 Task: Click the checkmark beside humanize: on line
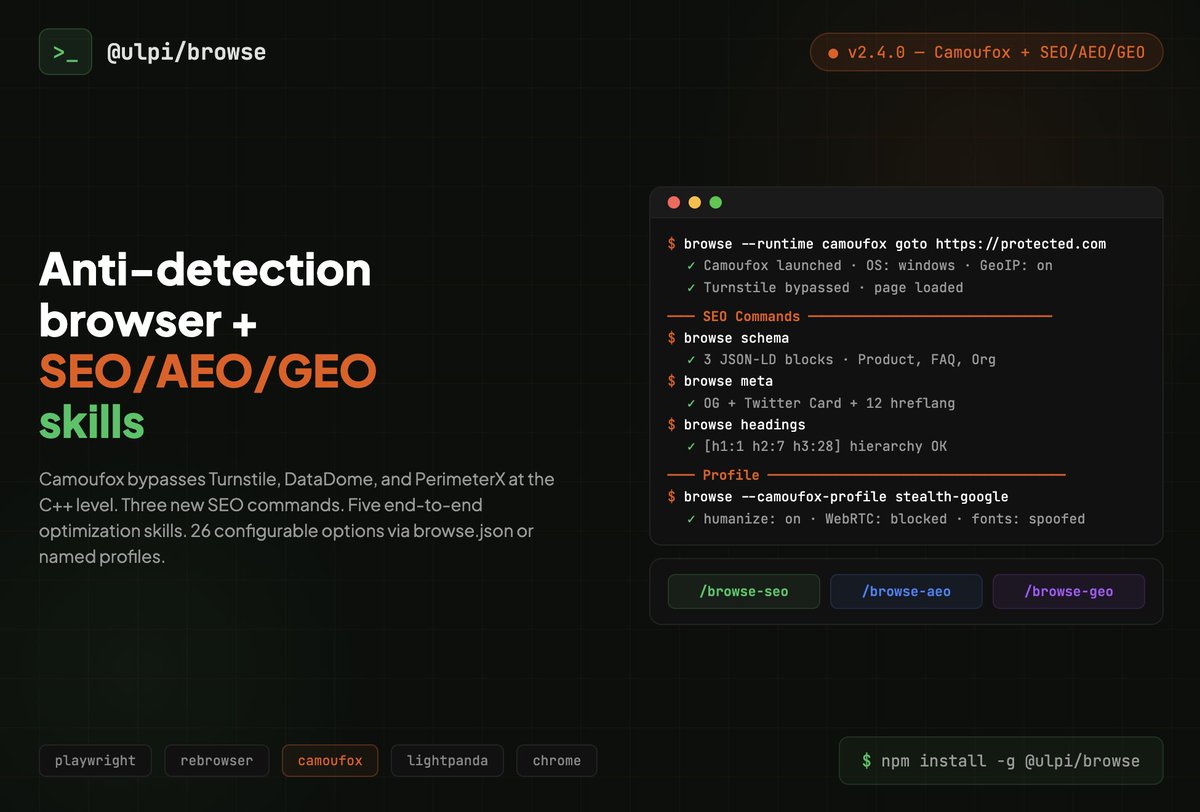click(689, 519)
